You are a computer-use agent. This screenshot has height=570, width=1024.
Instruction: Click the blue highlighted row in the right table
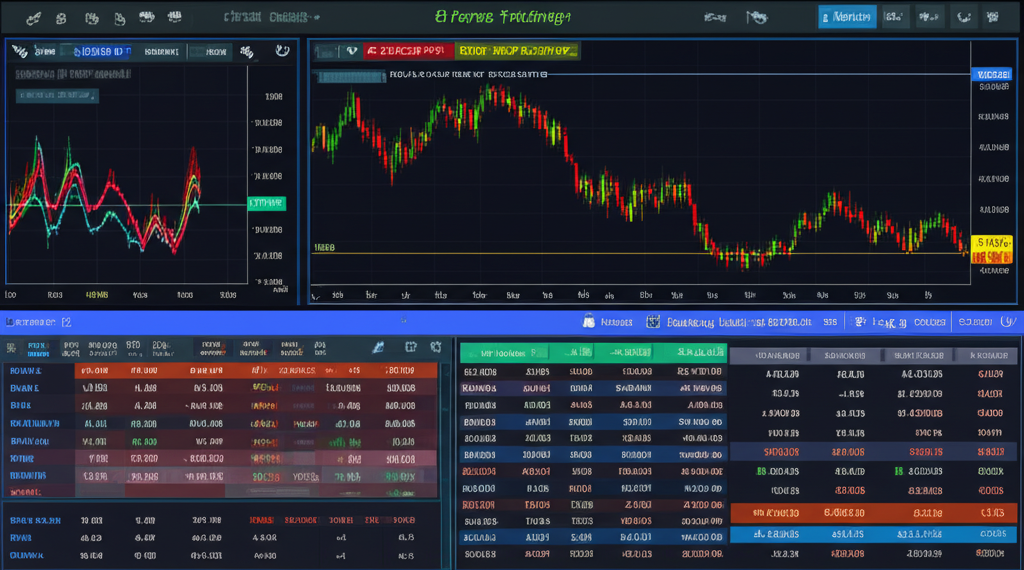(873, 533)
